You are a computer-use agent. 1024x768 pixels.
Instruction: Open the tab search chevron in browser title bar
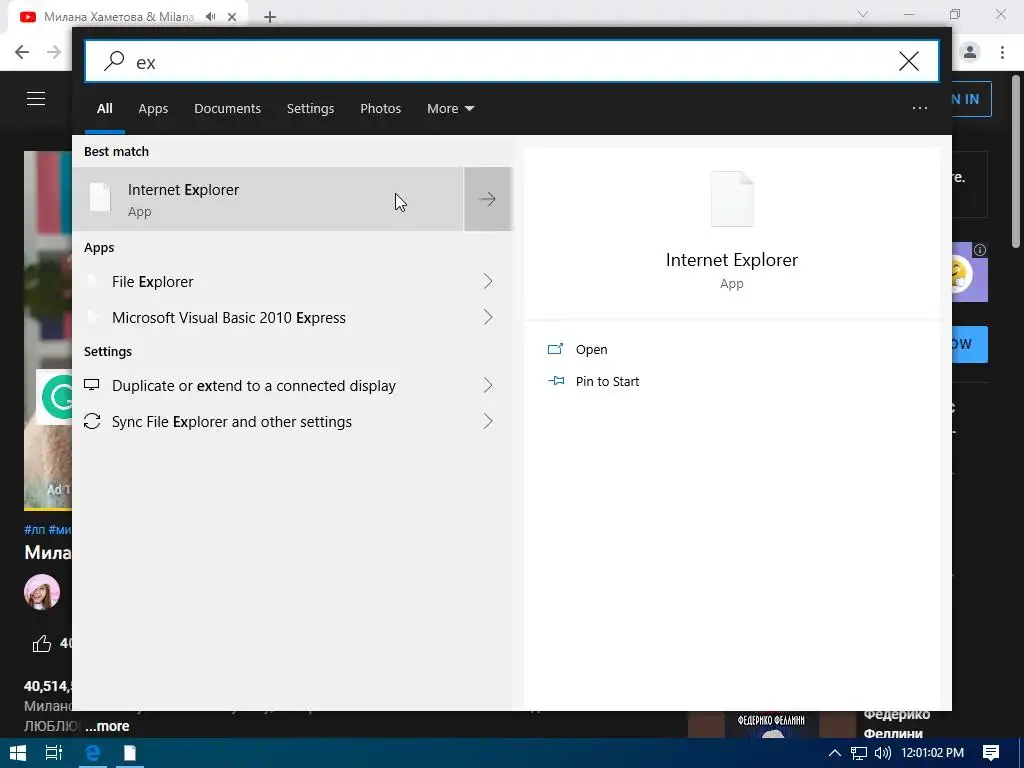(863, 14)
